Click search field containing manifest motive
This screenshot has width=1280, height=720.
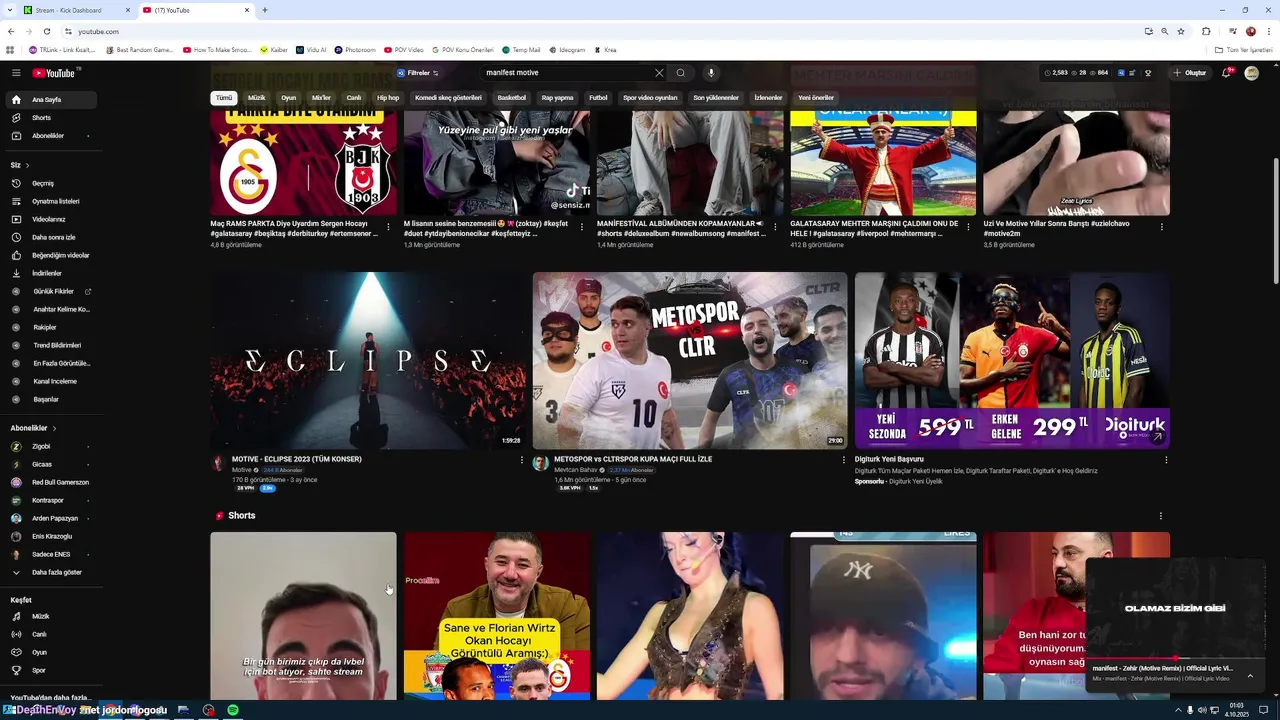pyautogui.click(x=565, y=73)
